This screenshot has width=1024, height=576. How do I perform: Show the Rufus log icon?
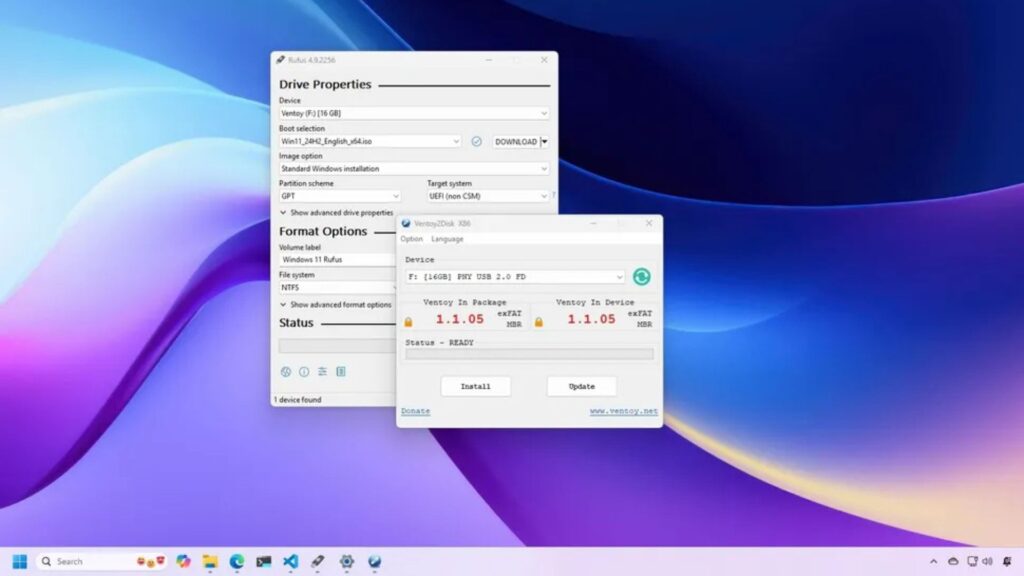[341, 372]
